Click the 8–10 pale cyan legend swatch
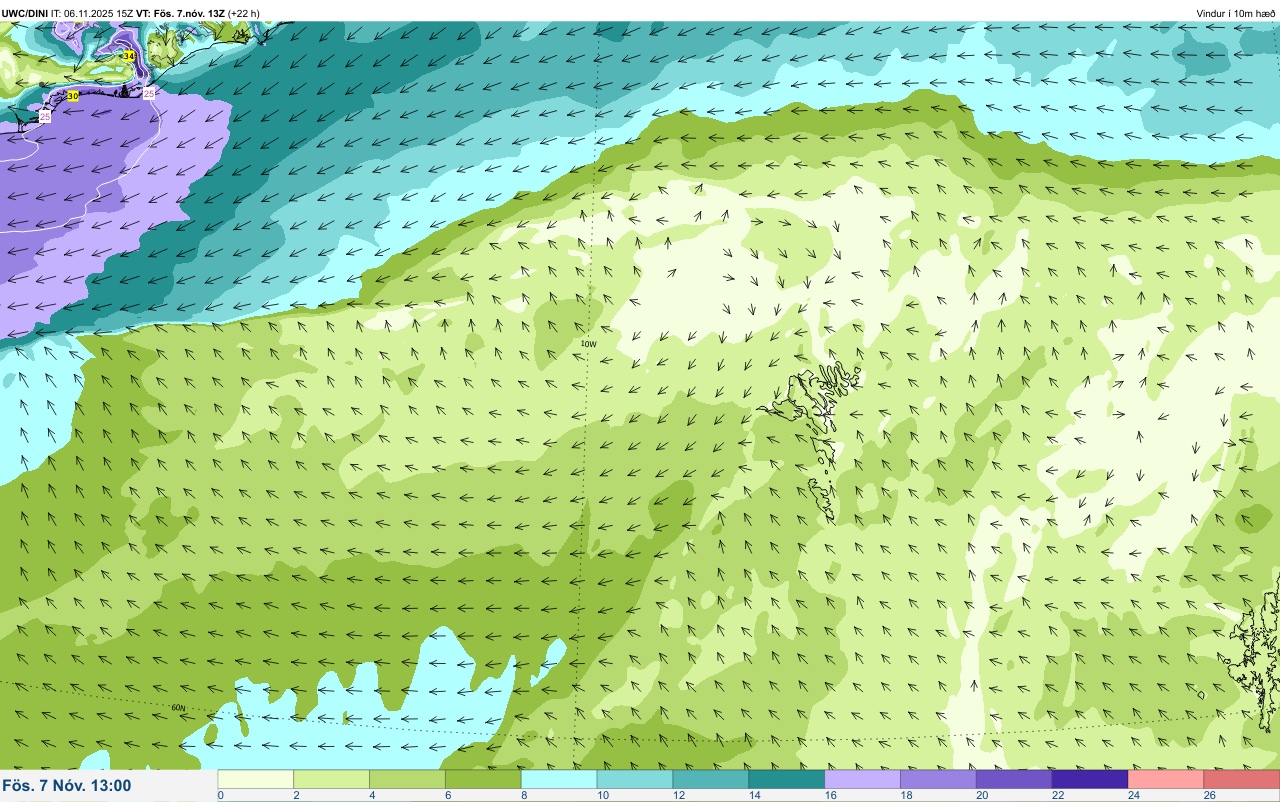This screenshot has height=802, width=1280. pos(559,779)
